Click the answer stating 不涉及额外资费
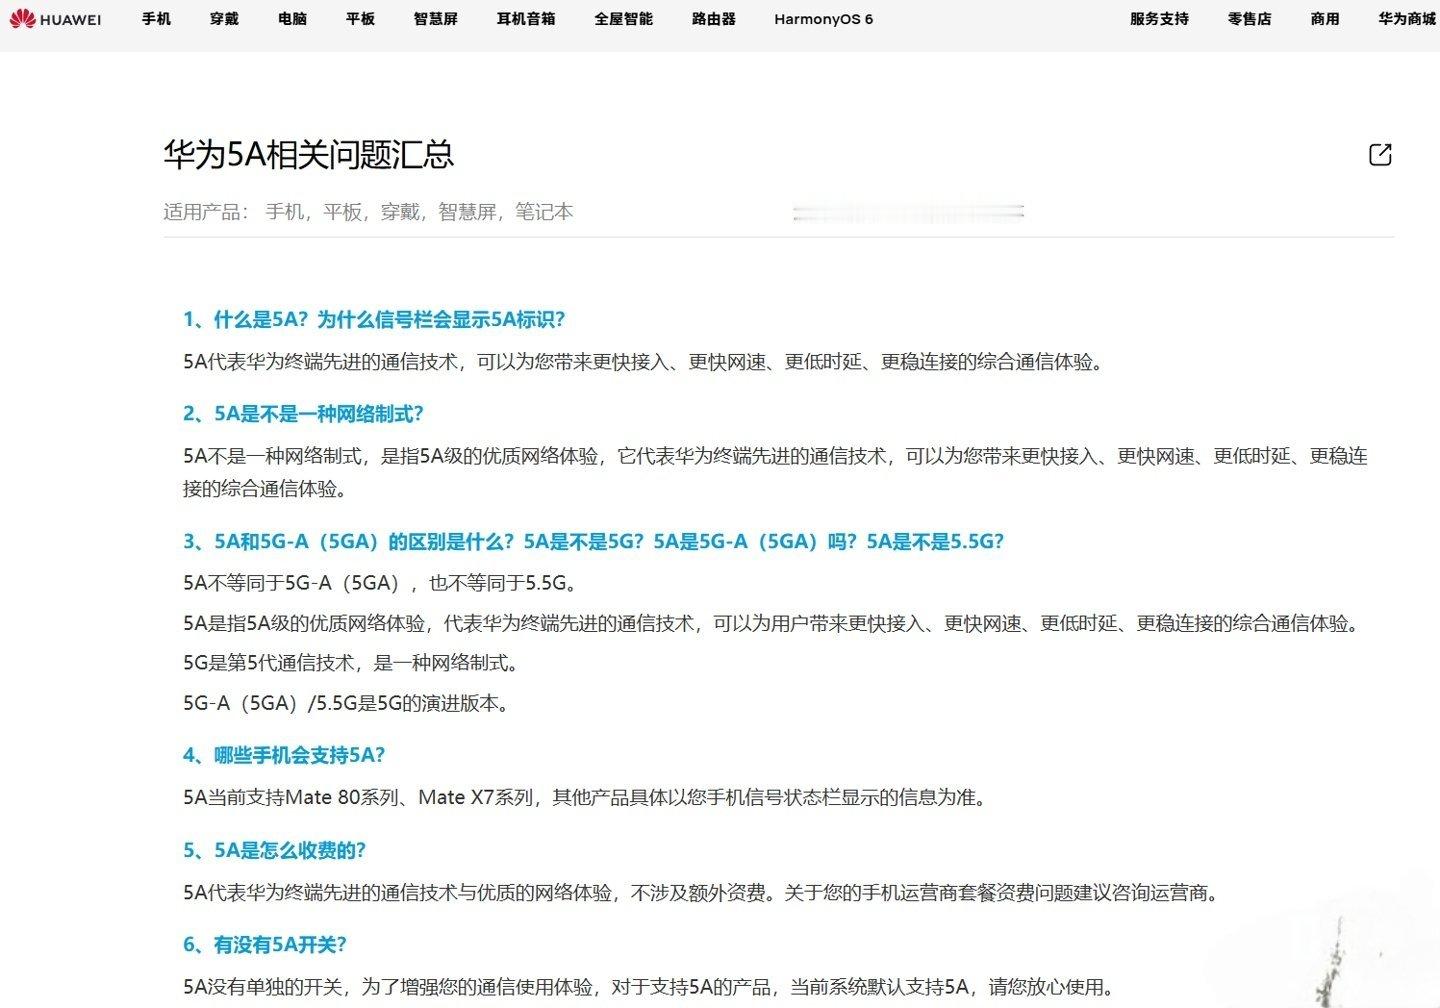This screenshot has width=1440, height=1008. point(702,893)
